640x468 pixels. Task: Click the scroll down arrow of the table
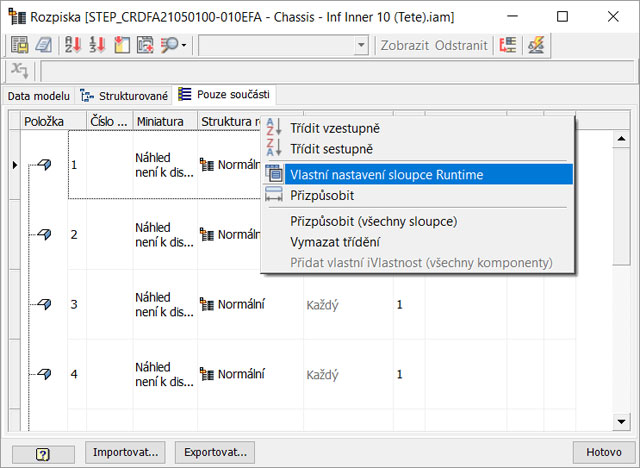(x=621, y=422)
